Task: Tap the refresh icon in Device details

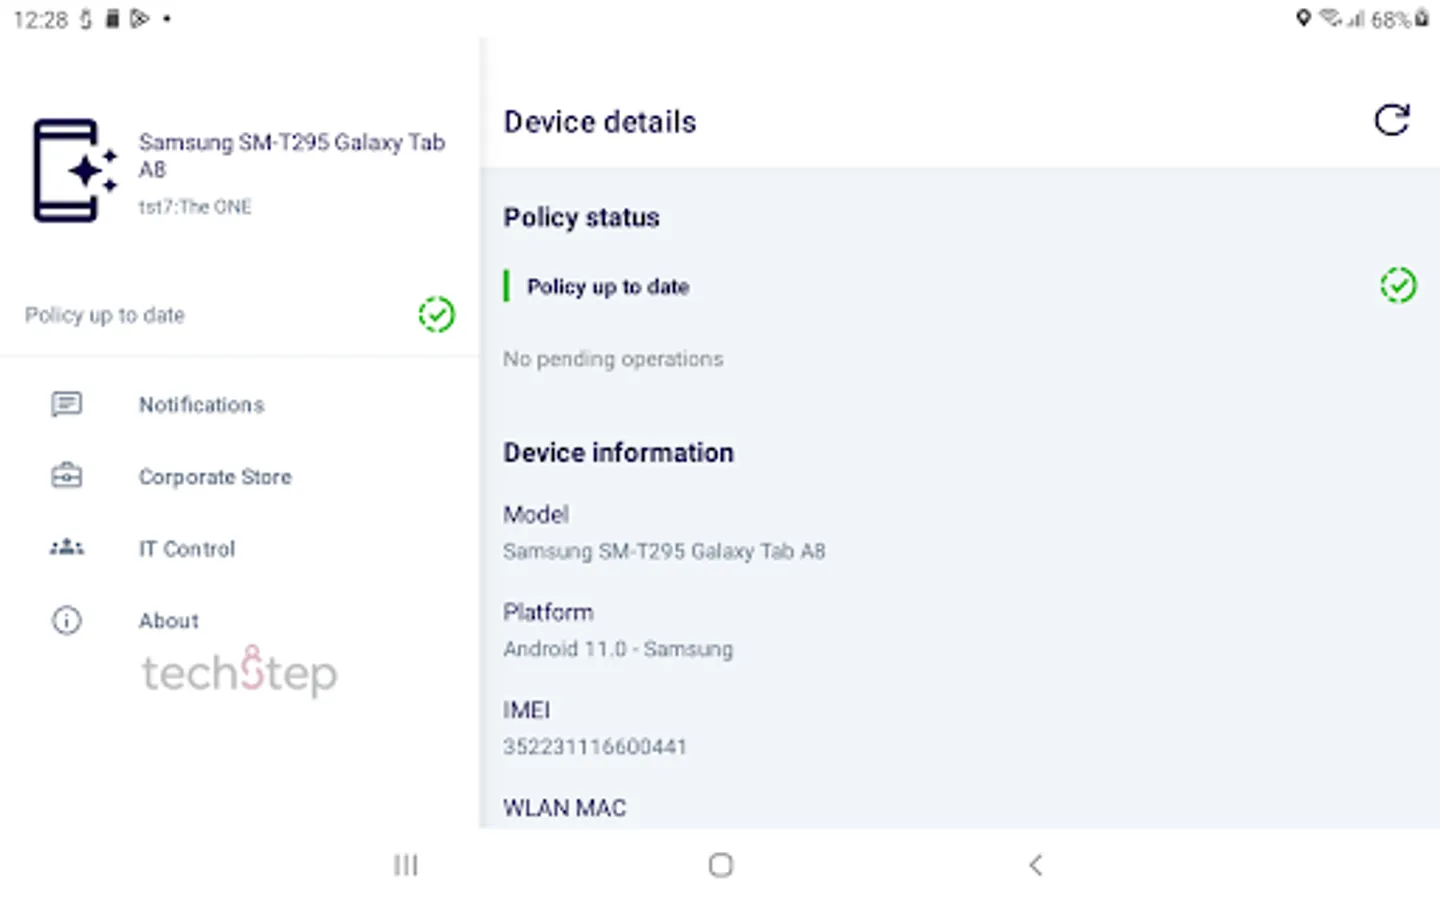Action: point(1391,120)
